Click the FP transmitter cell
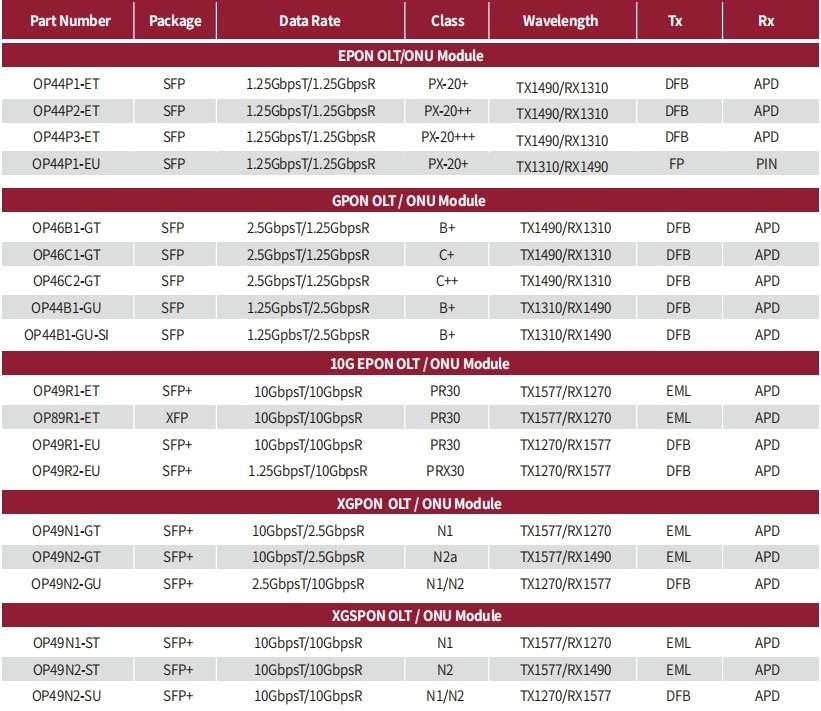 tap(676, 164)
